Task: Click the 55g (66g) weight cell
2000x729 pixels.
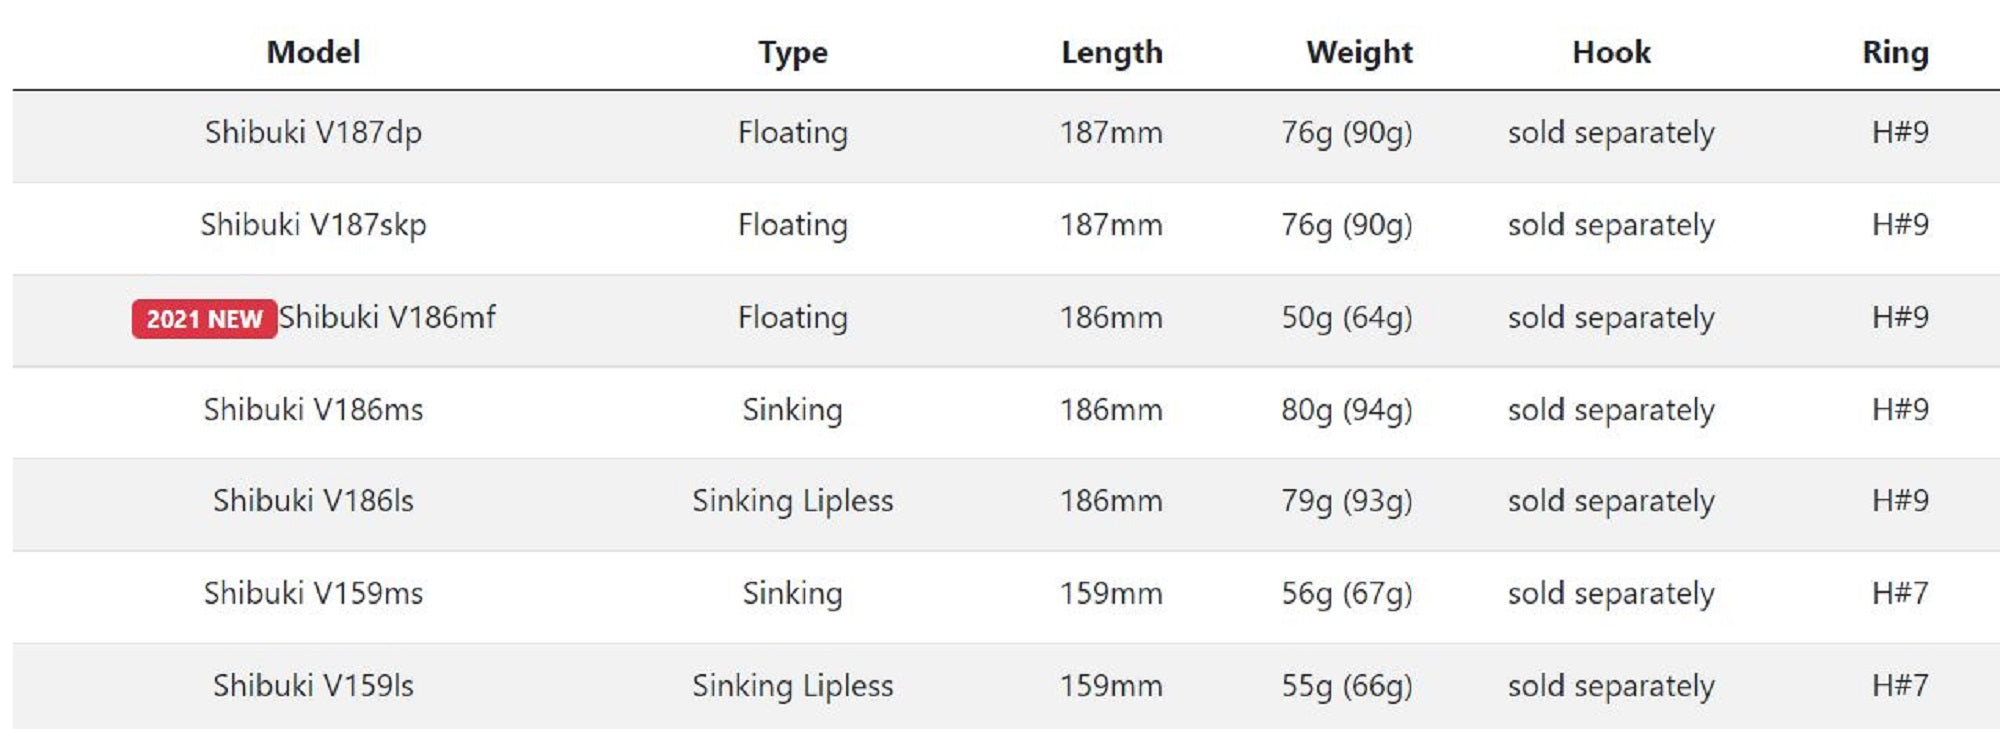Action: [x=1347, y=685]
